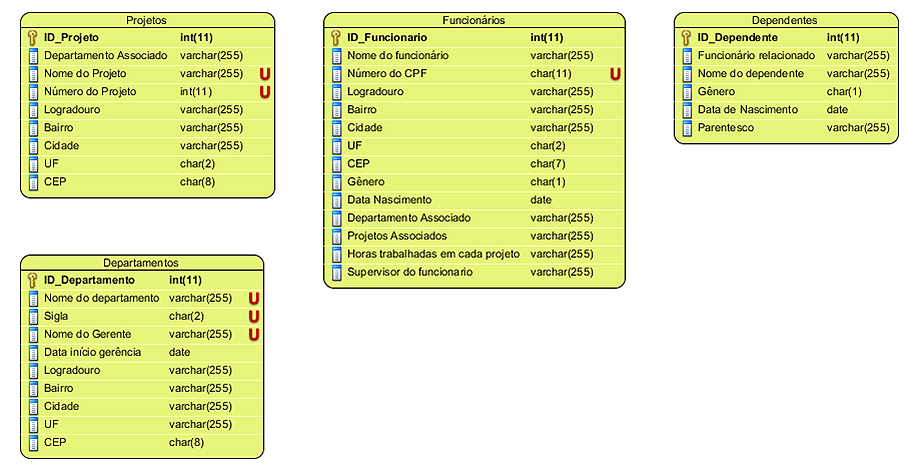Click the column icon beside Supervisor do funcionario
The image size is (907, 466).
click(x=335, y=272)
